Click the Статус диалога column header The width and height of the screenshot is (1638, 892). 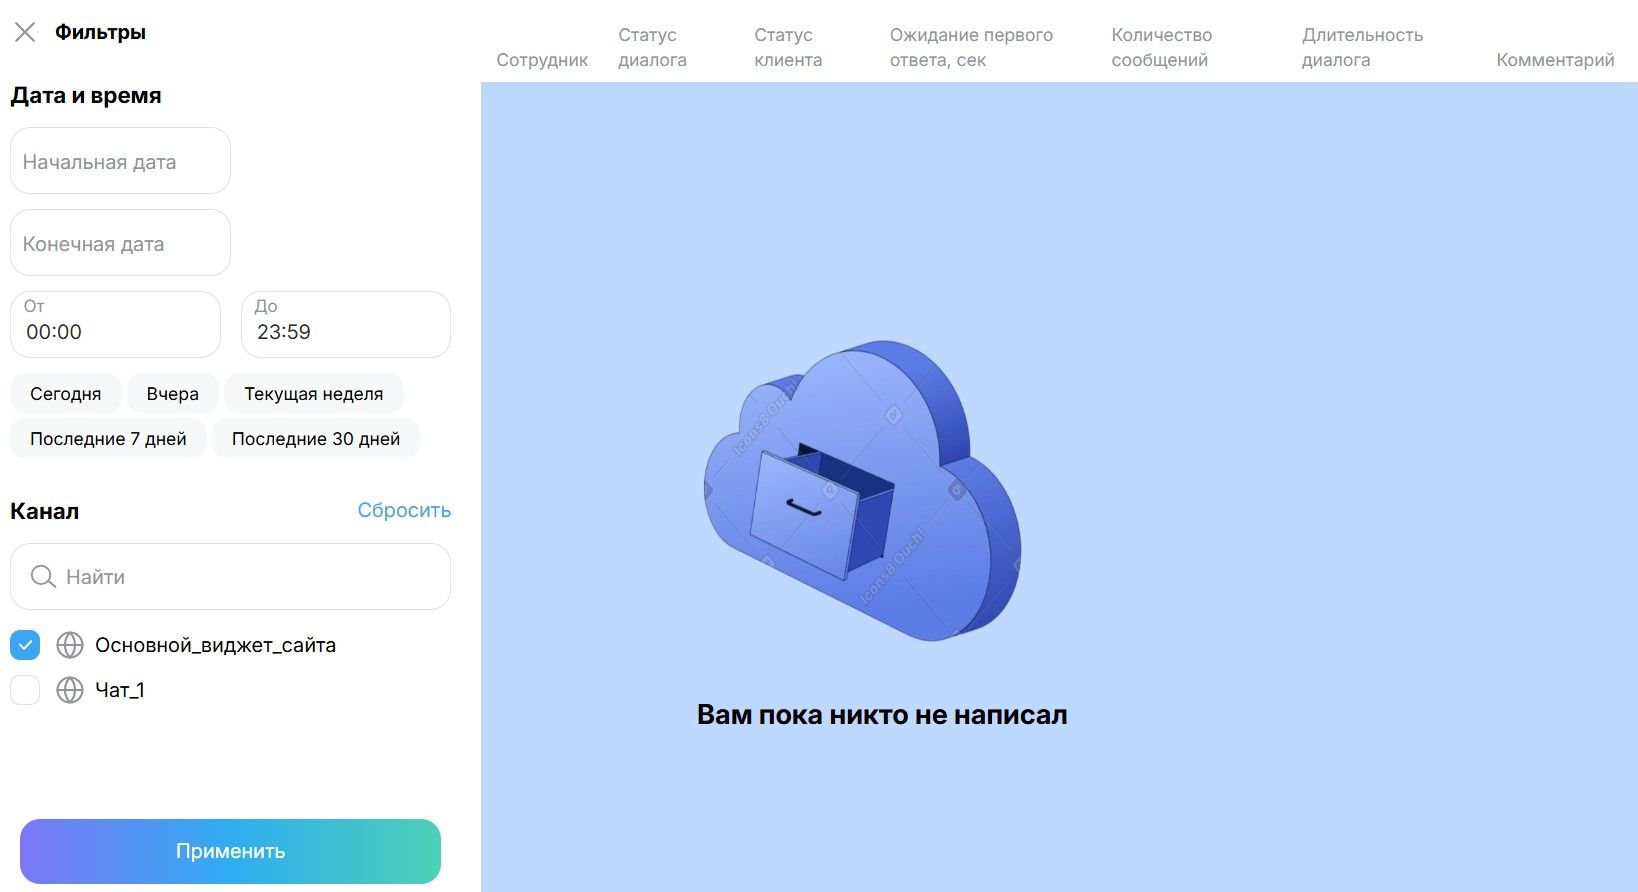(x=652, y=47)
